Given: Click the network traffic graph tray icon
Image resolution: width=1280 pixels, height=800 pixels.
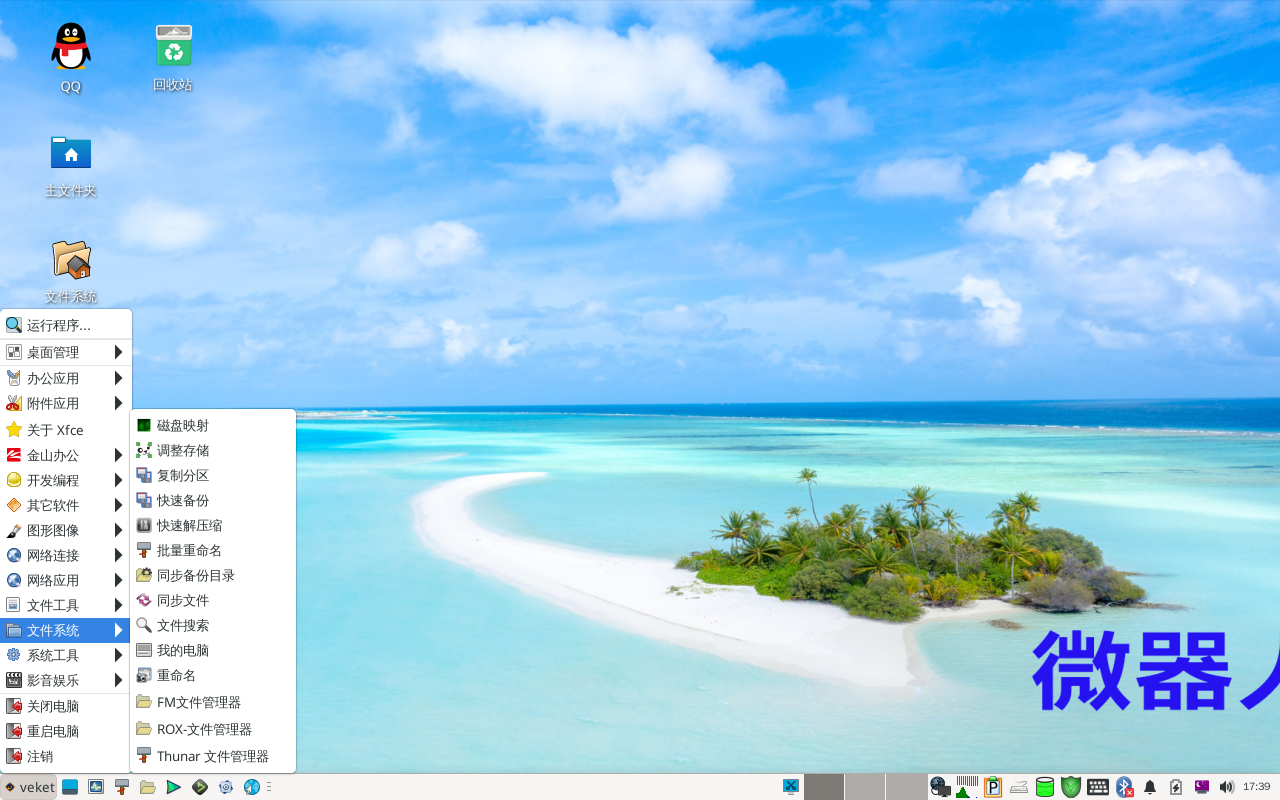Looking at the screenshot, I should point(967,787).
